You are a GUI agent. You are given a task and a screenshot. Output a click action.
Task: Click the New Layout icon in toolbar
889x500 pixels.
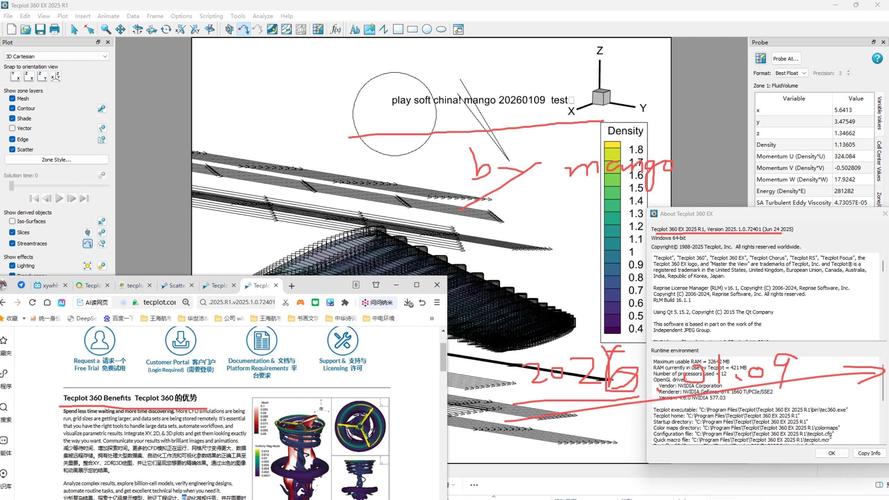point(12,29)
